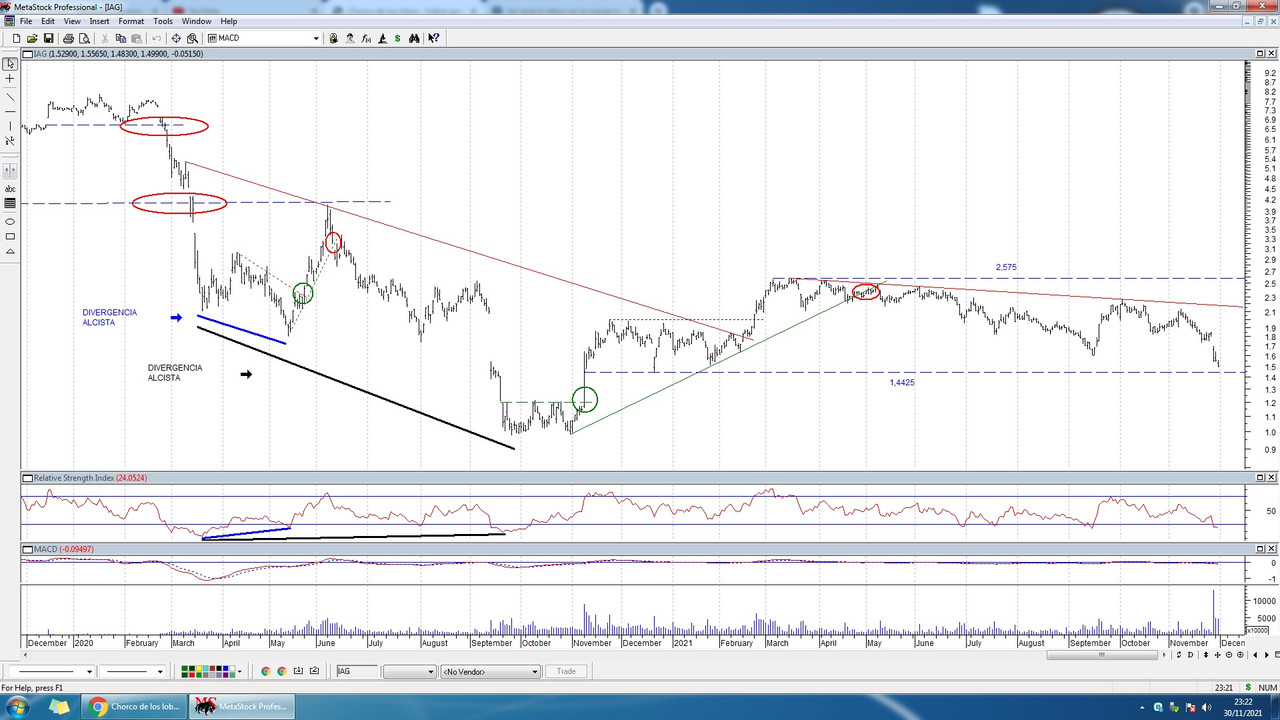Open the Tools menu
This screenshot has height=720, width=1280.
point(163,21)
